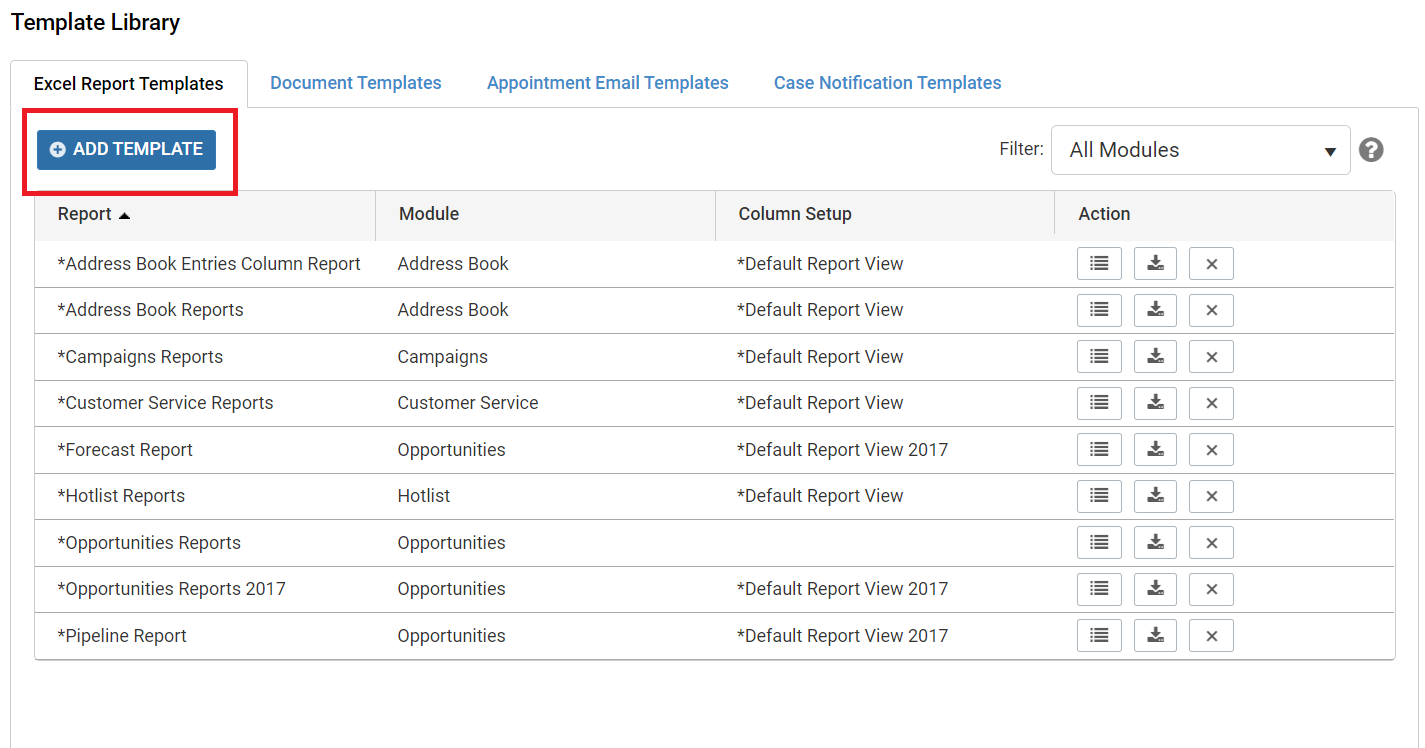The image size is (1425, 748).
Task: Open the Appointment Email Templates tab
Action: click(x=608, y=83)
